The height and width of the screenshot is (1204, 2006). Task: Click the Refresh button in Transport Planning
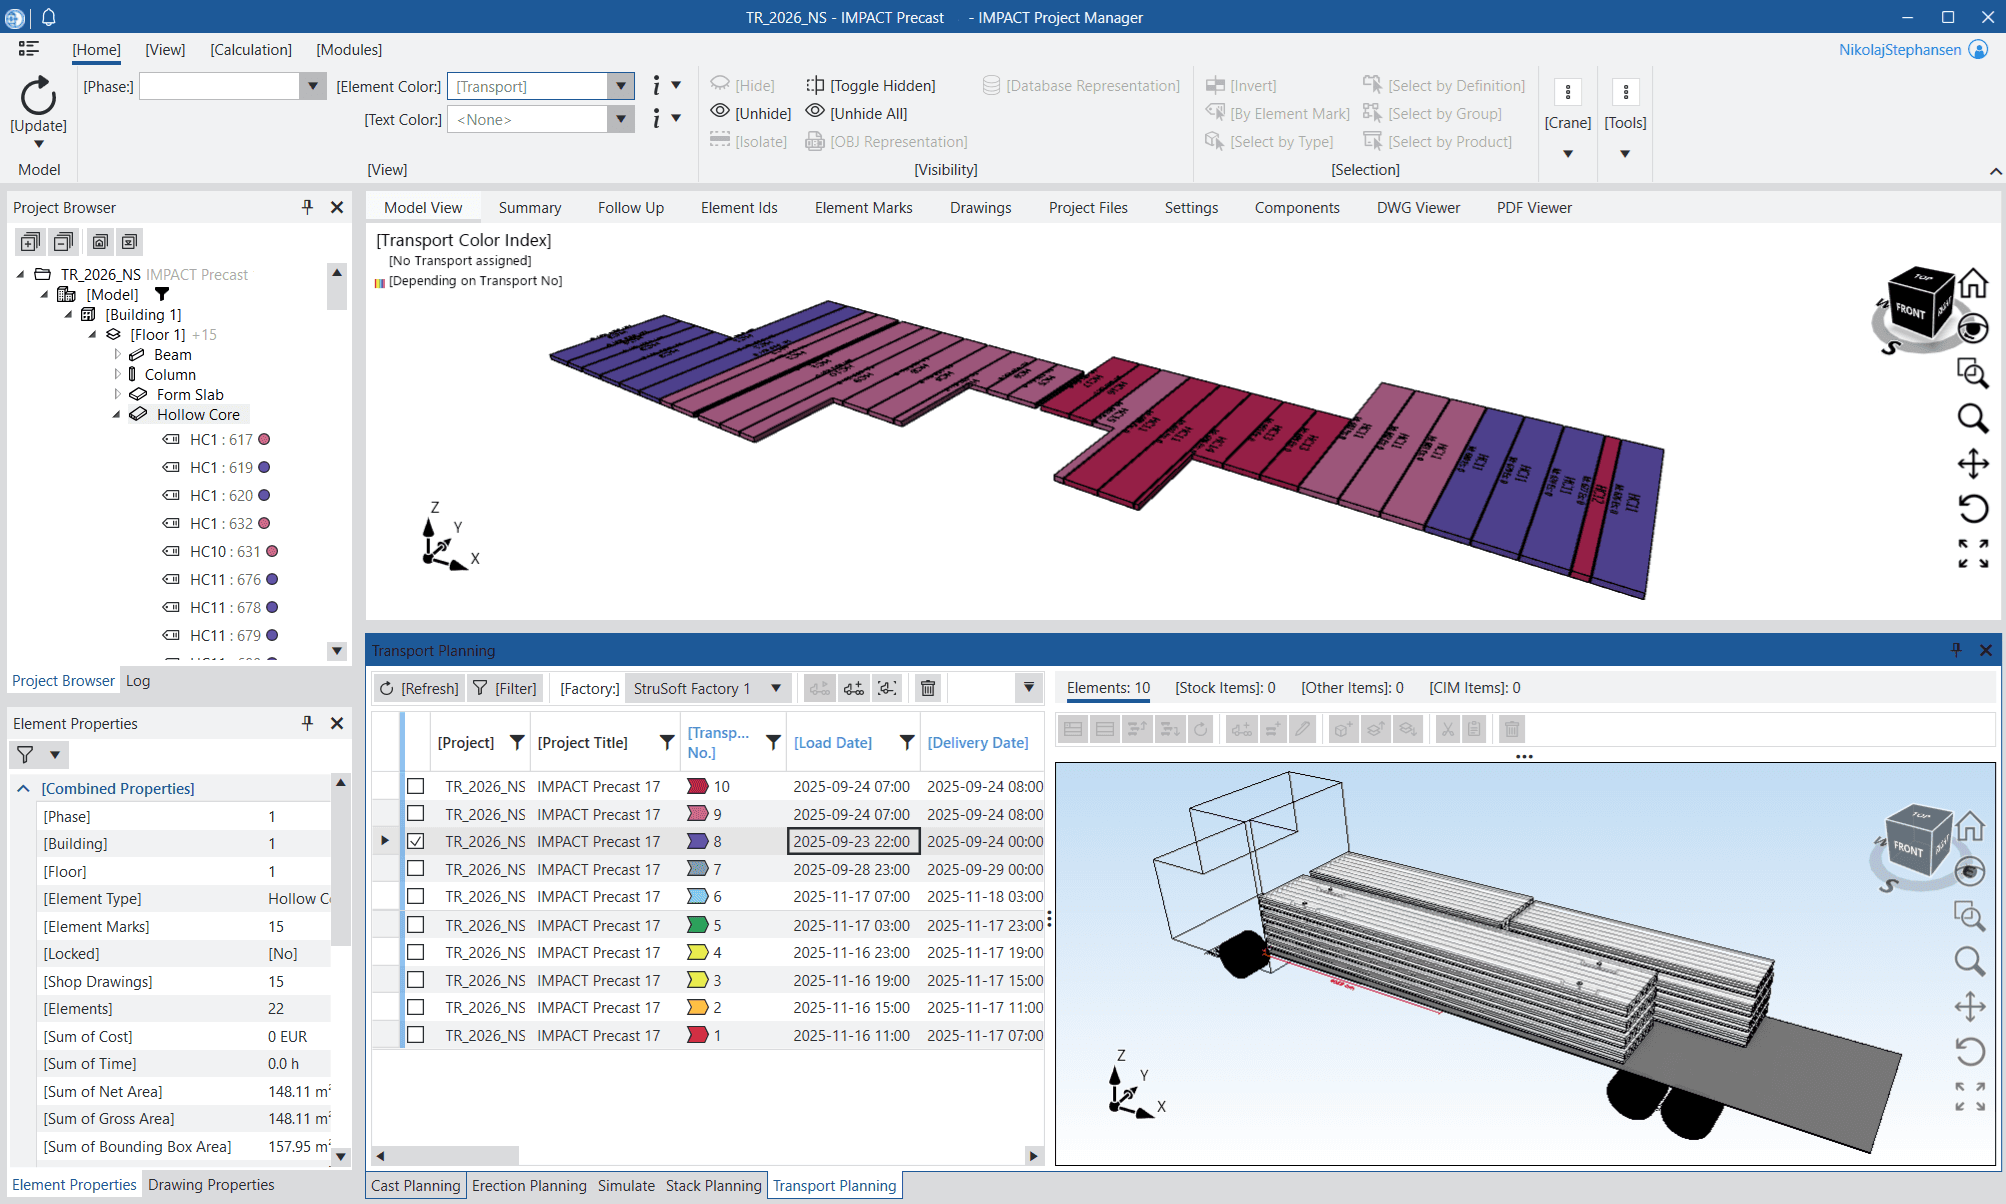point(419,688)
